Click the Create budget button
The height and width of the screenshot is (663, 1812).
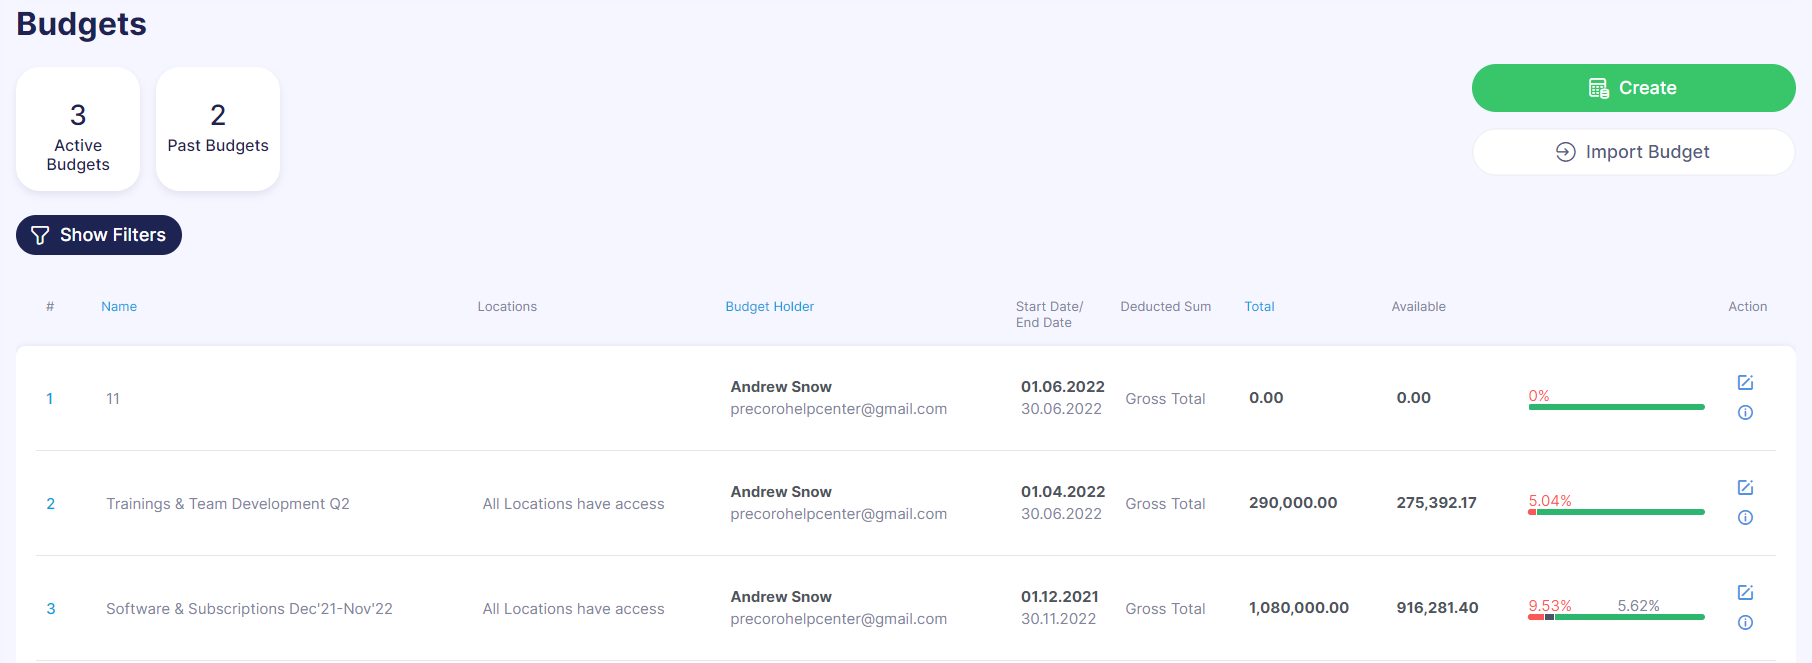tap(1633, 88)
